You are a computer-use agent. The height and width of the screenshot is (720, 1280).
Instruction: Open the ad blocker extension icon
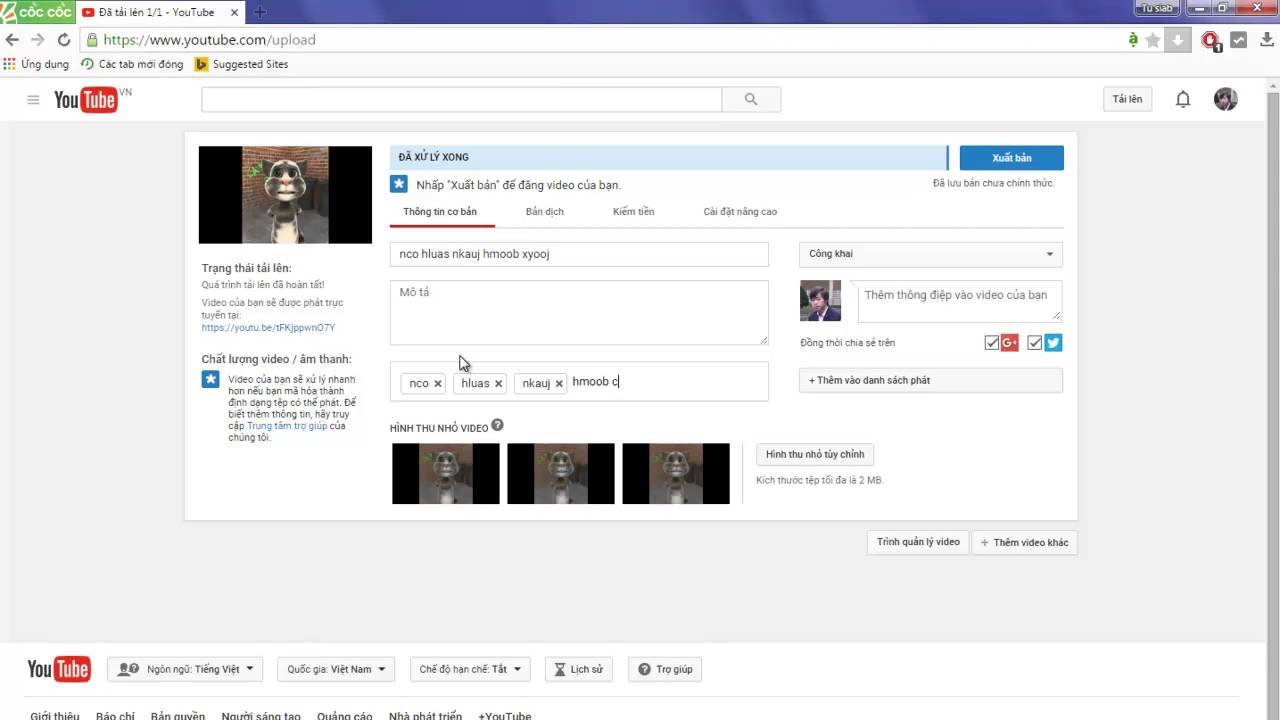(1211, 40)
